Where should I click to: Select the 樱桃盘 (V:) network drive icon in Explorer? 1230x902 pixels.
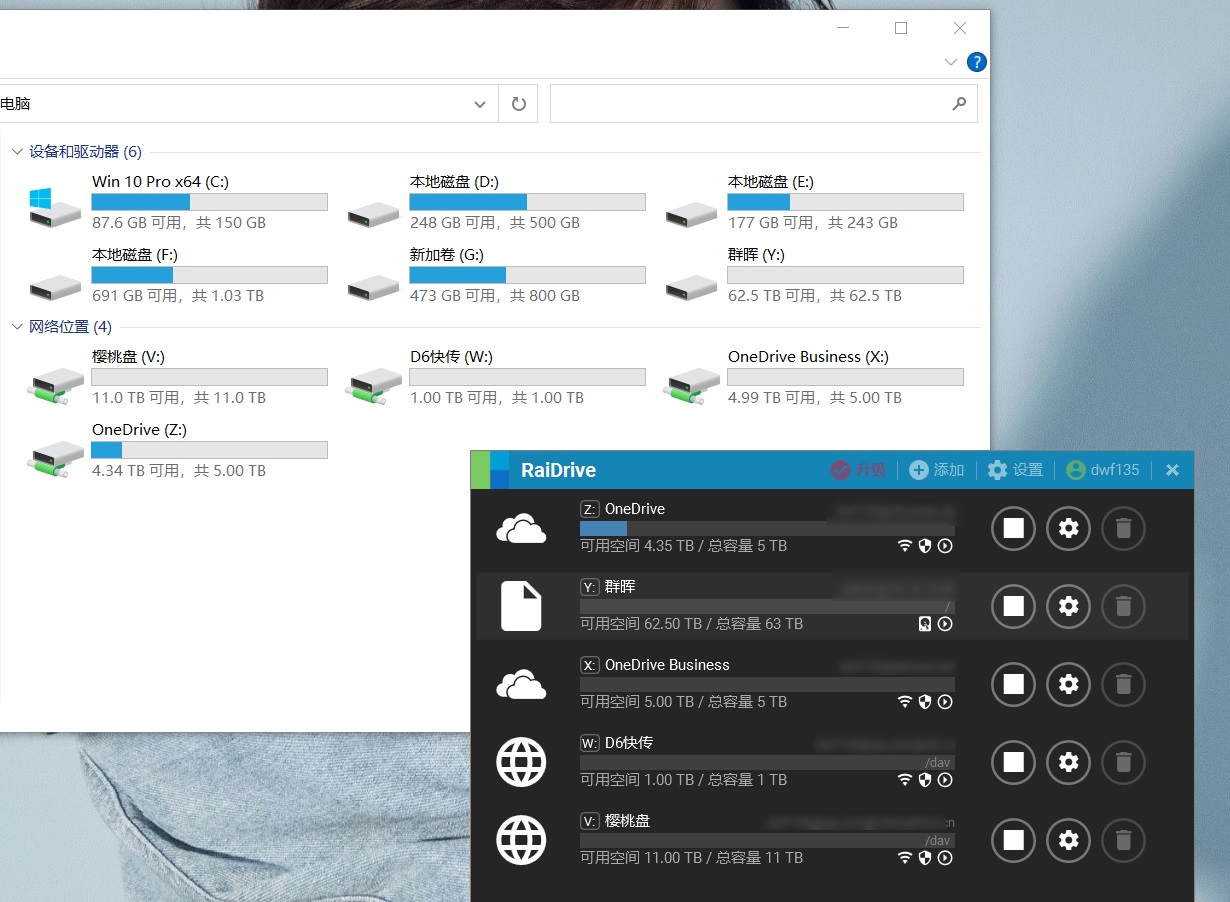[x=55, y=385]
